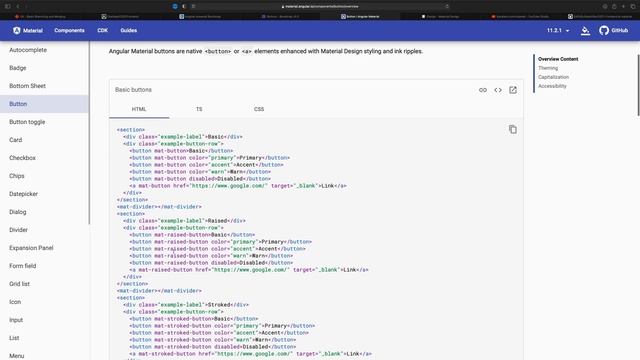Open the GitHub link
This screenshot has width=640, height=360.
[613, 30]
